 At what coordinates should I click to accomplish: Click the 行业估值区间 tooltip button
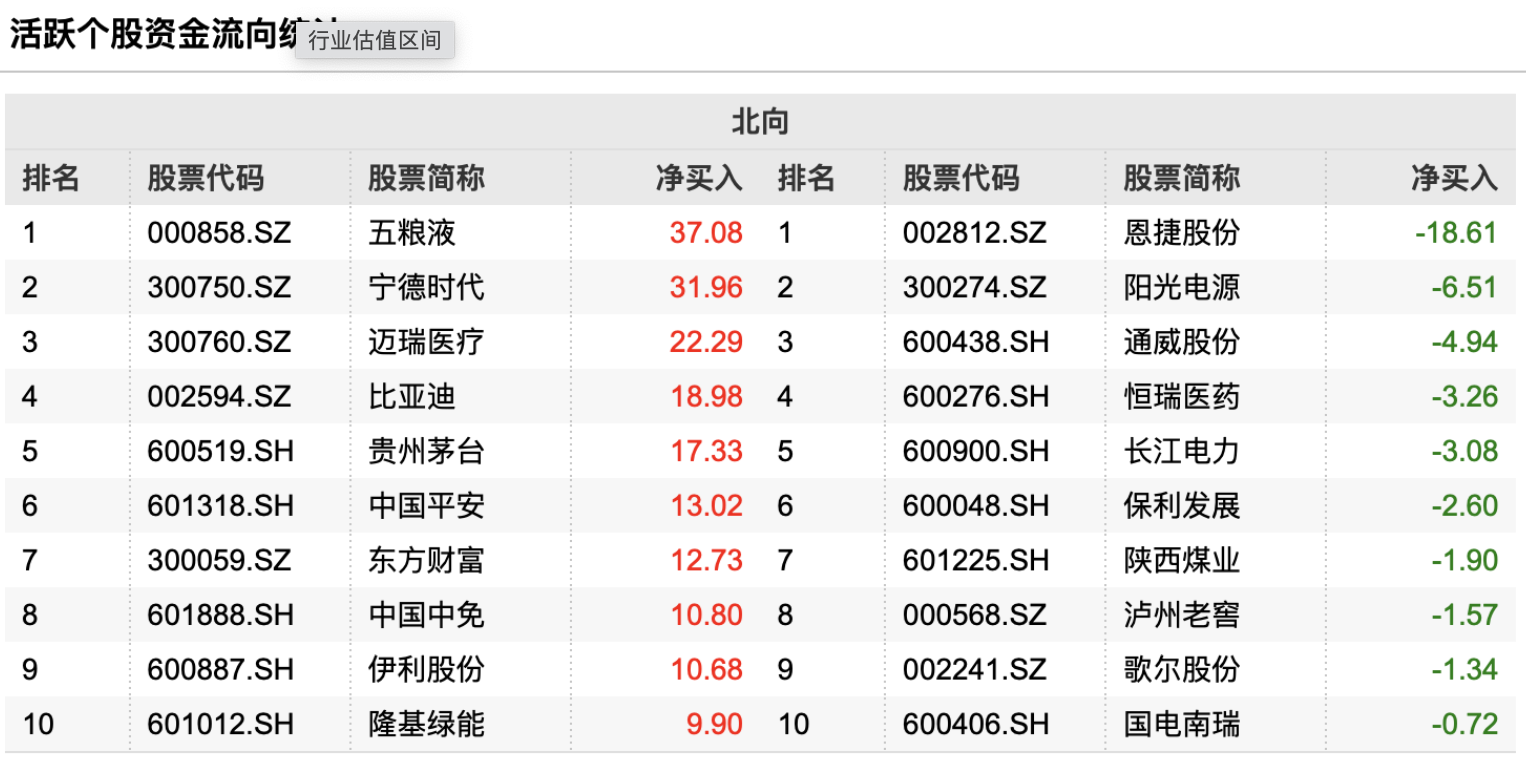point(375,40)
